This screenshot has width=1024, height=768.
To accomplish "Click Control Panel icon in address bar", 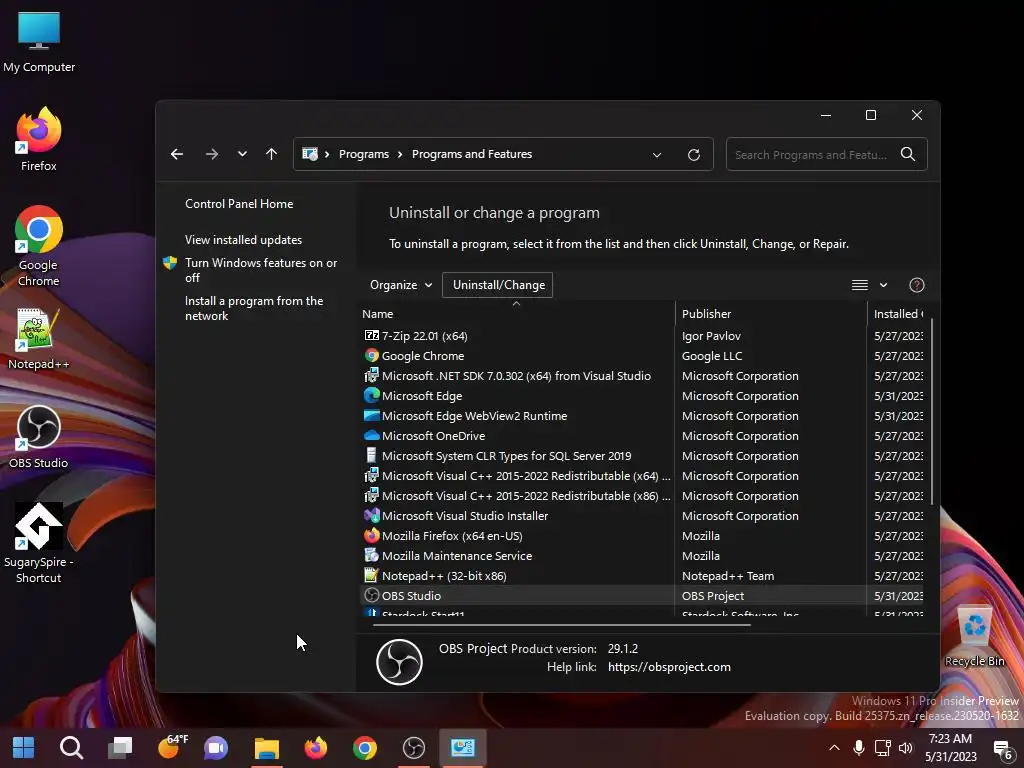I will coord(310,154).
